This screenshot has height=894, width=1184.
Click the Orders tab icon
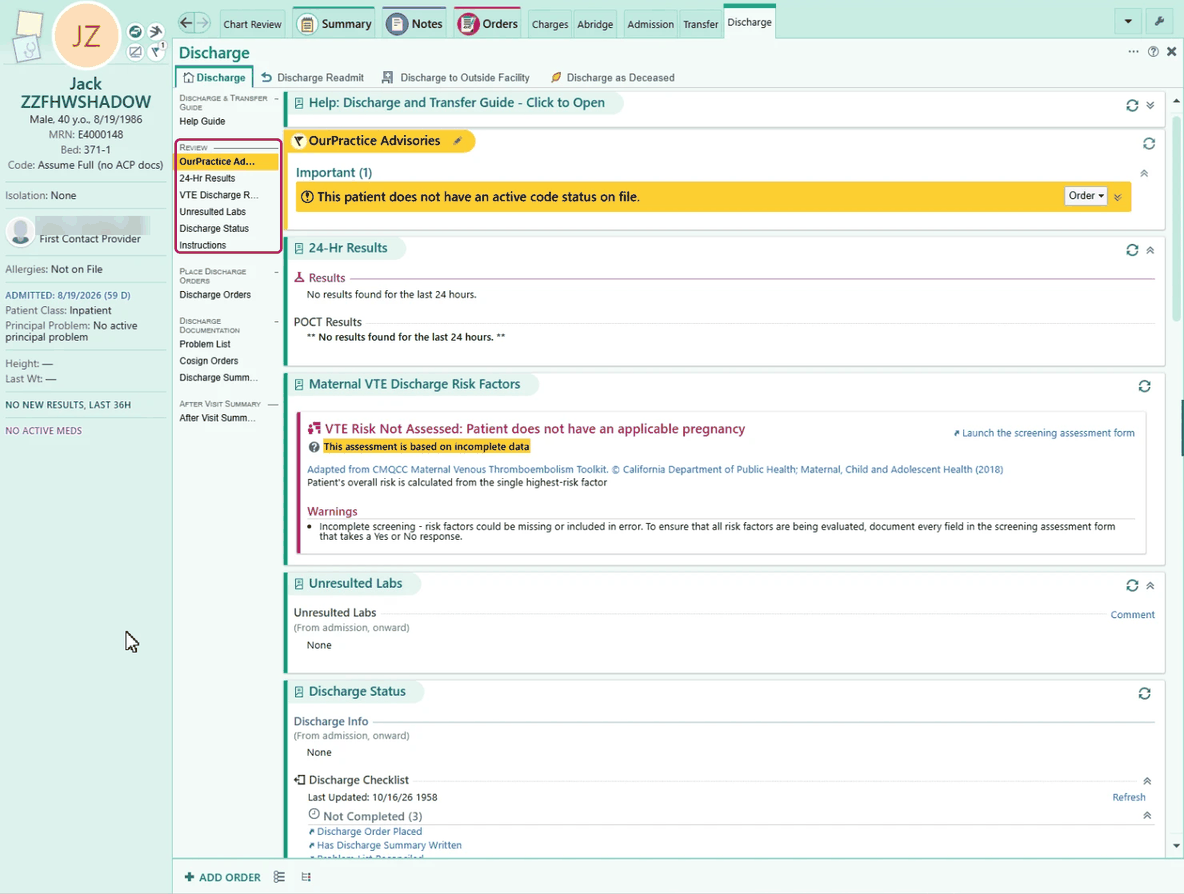tap(468, 24)
